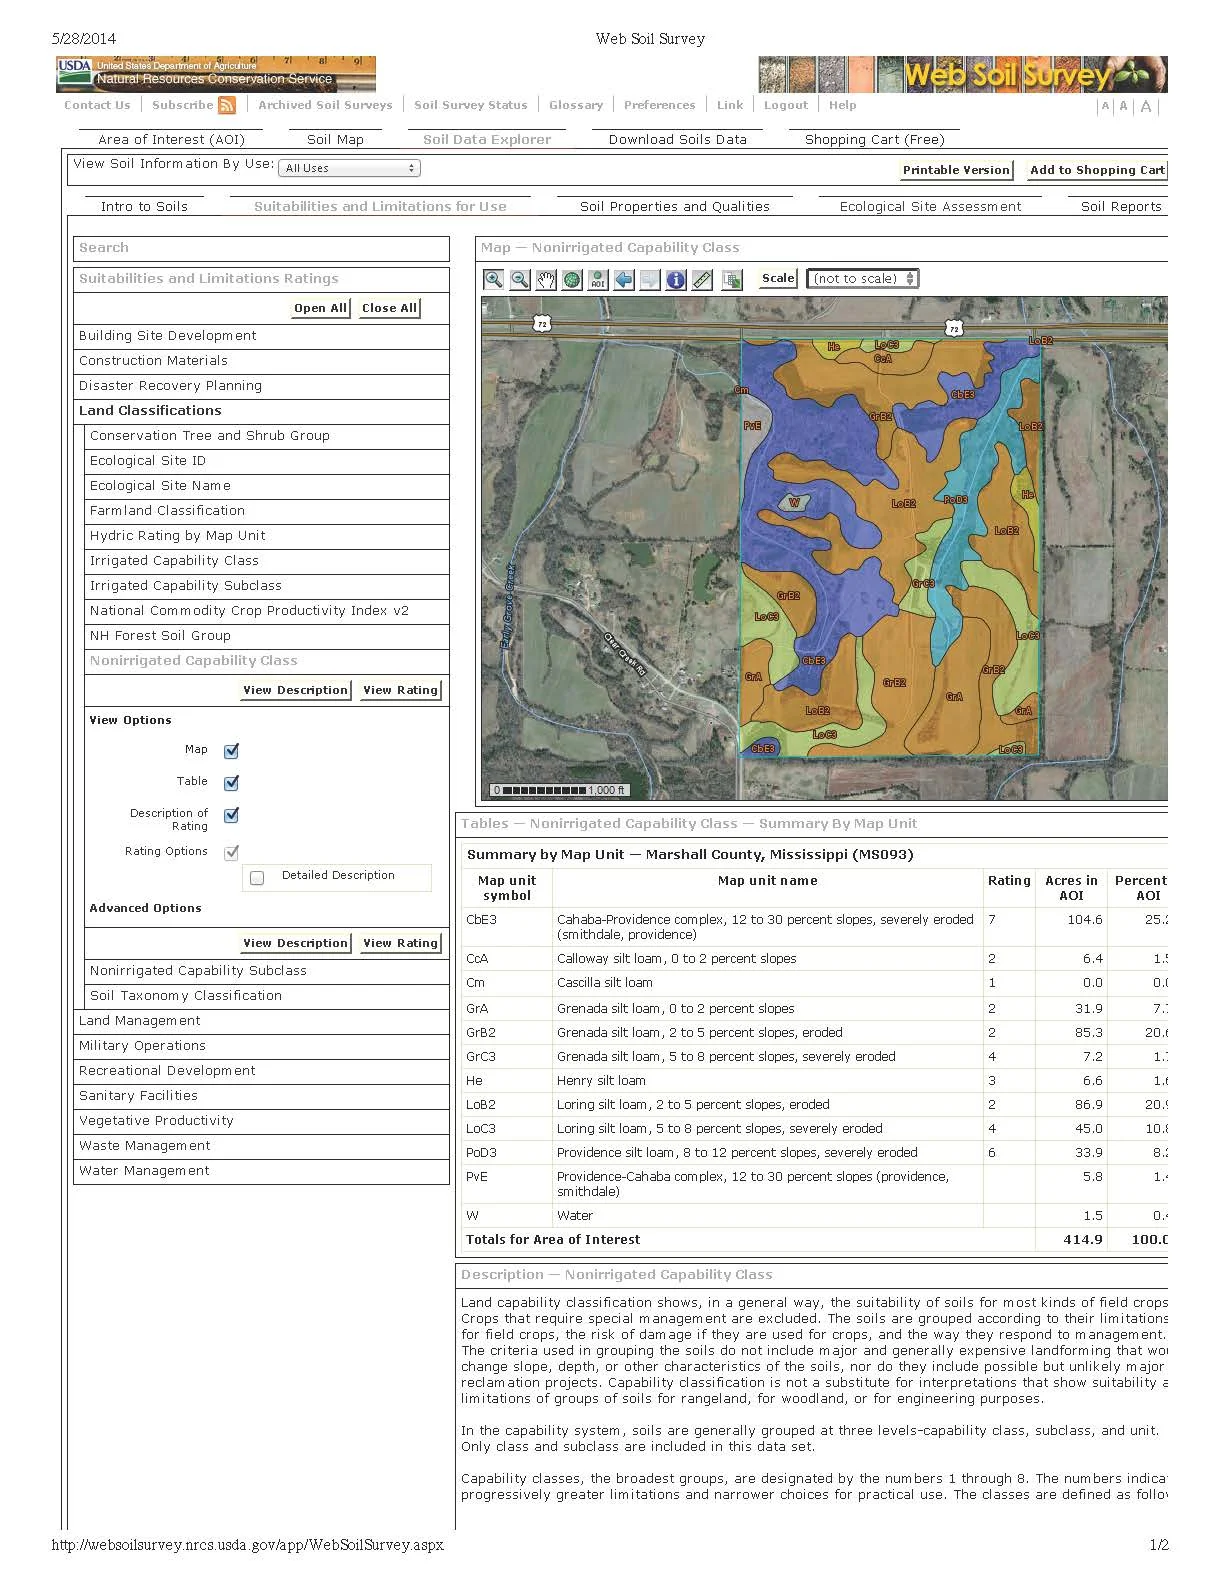The width and height of the screenshot is (1222, 1584).
Task: Uncheck Description of Rating option
Action: pyautogui.click(x=231, y=815)
